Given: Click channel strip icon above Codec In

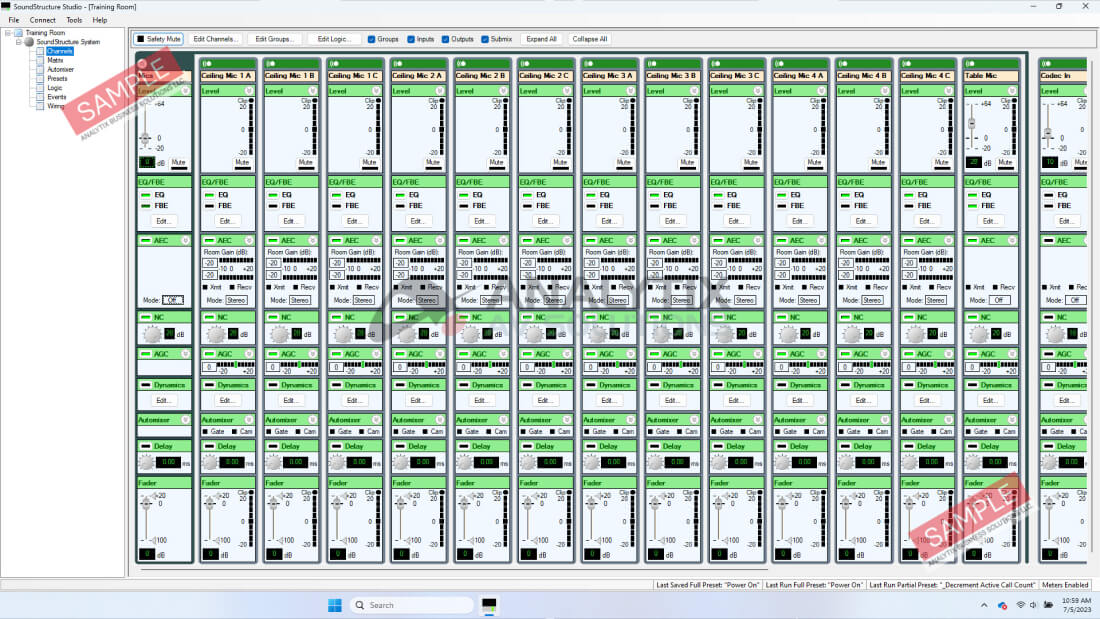Looking at the screenshot, I should point(1047,64).
